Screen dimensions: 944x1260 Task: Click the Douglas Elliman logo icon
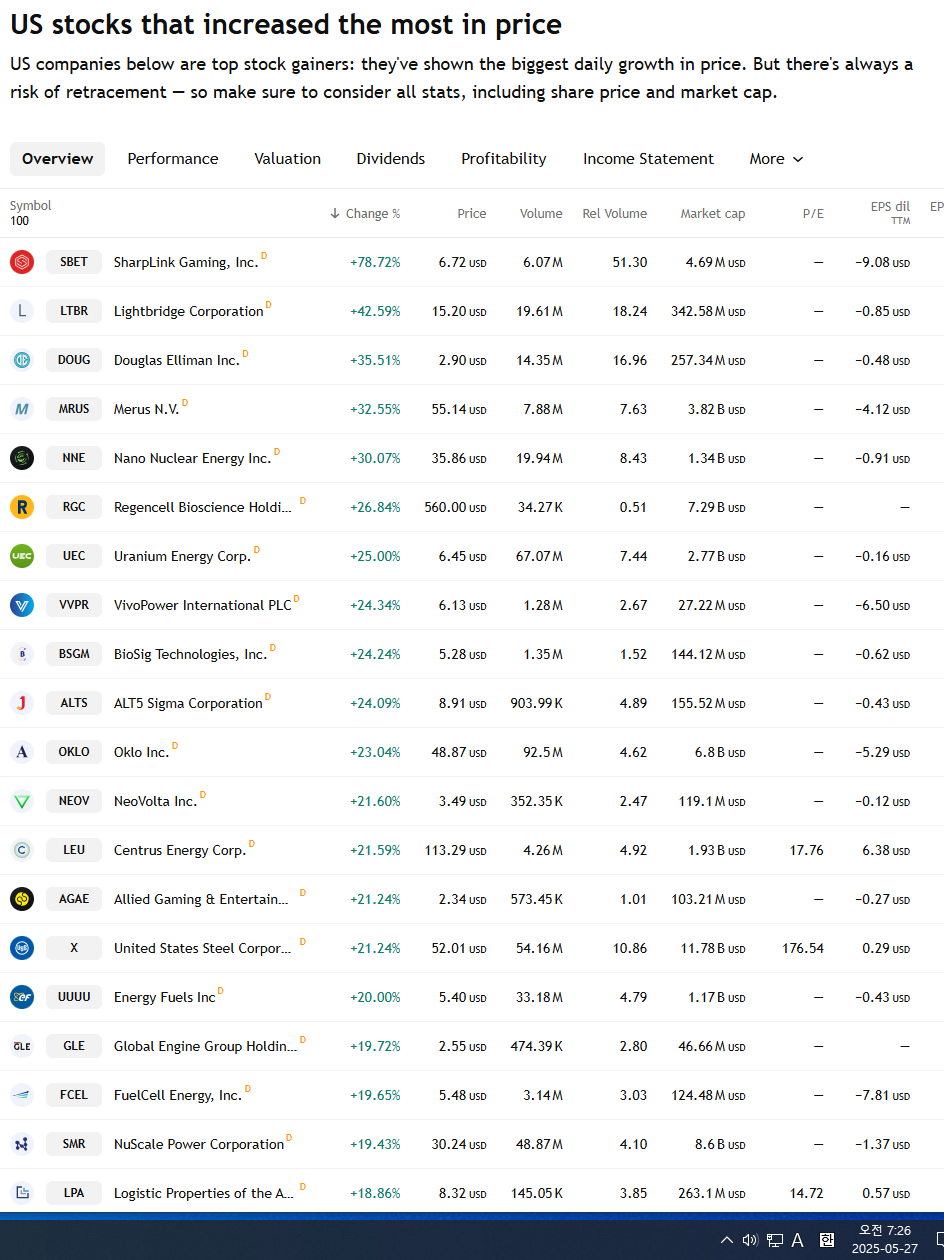[x=22, y=360]
